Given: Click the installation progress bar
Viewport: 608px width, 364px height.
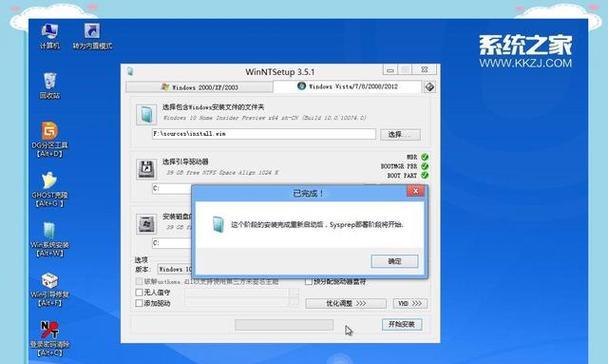Looking at the screenshot, I should point(284,325).
